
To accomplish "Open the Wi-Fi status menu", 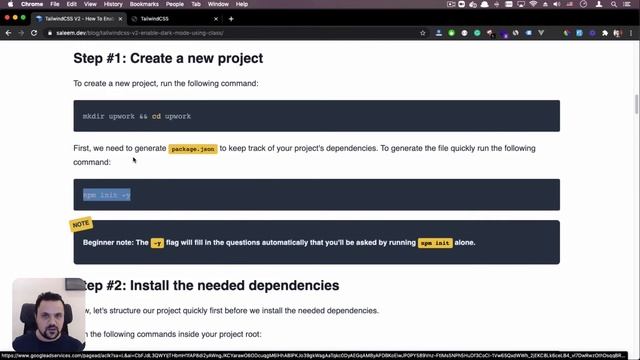I will [x=533, y=4].
